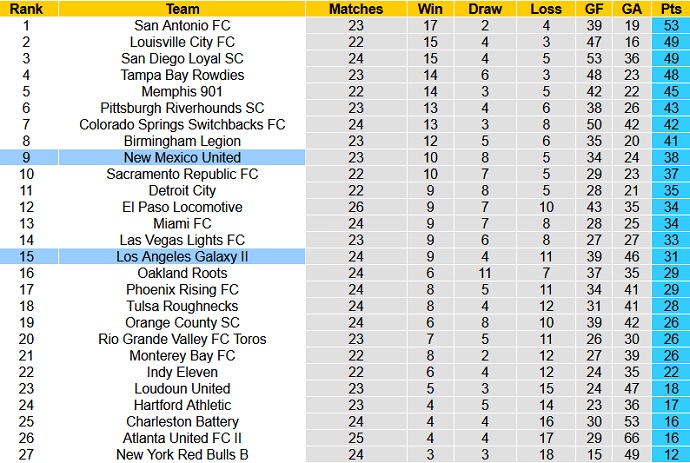The height and width of the screenshot is (463, 690).
Task: Select Tampa Bay Rowdies team name
Action: point(182,75)
